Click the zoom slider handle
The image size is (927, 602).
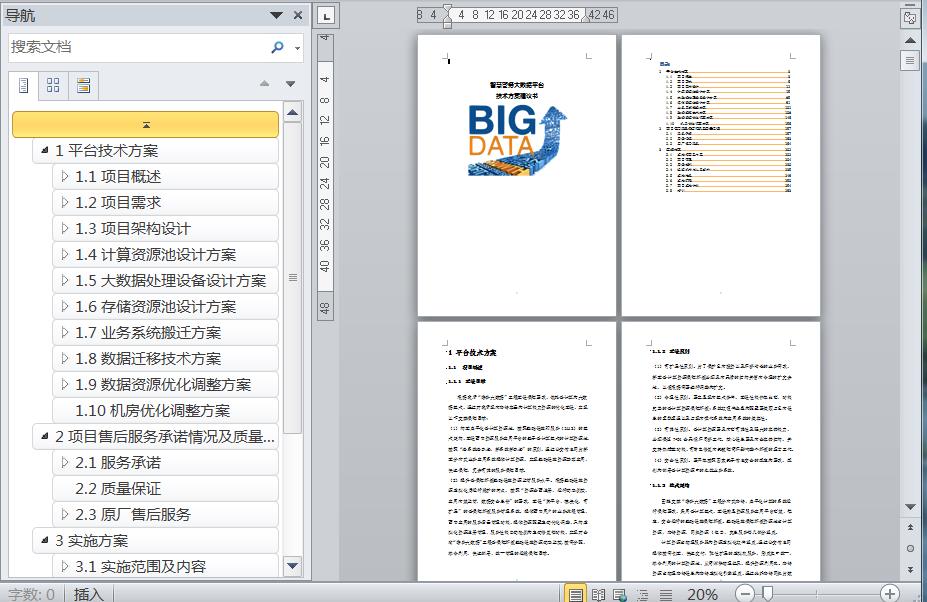[x=767, y=593]
